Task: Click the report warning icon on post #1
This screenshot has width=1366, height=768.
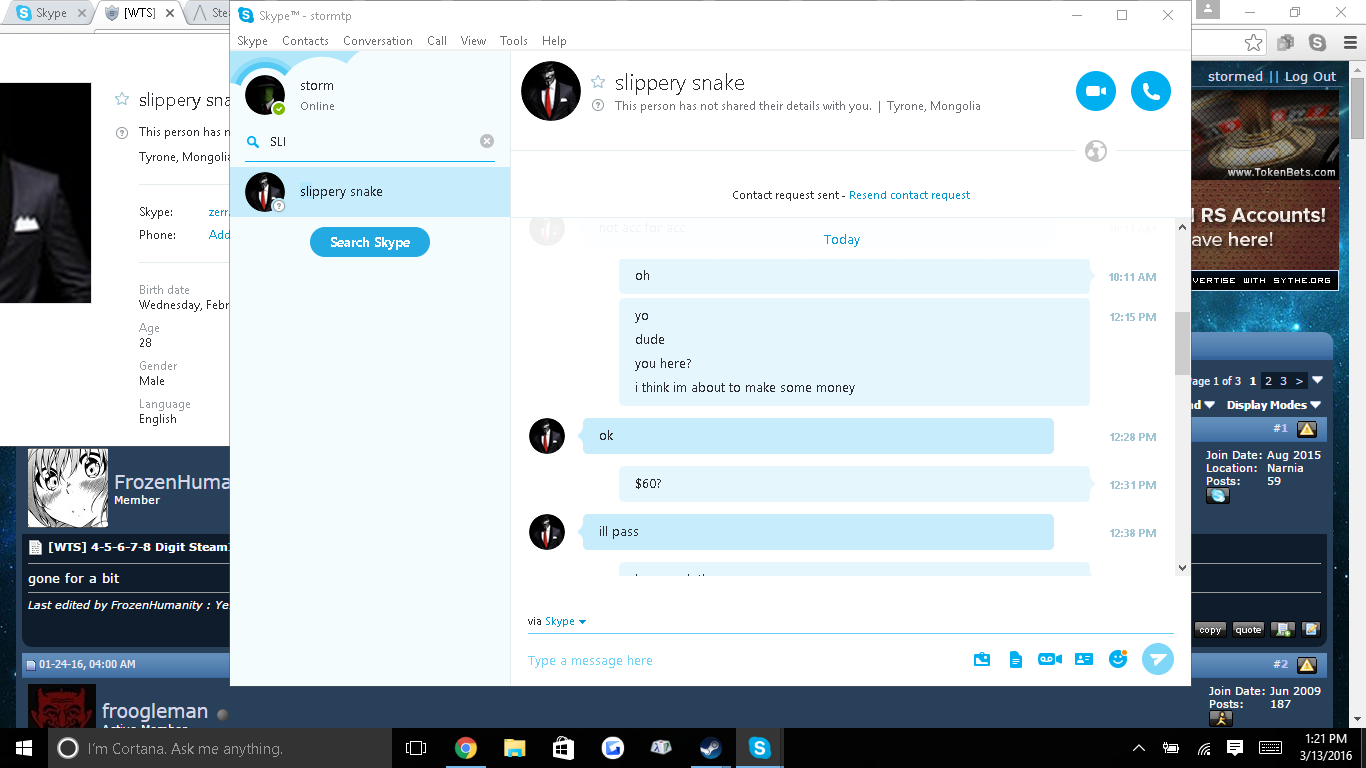Action: coord(1307,430)
